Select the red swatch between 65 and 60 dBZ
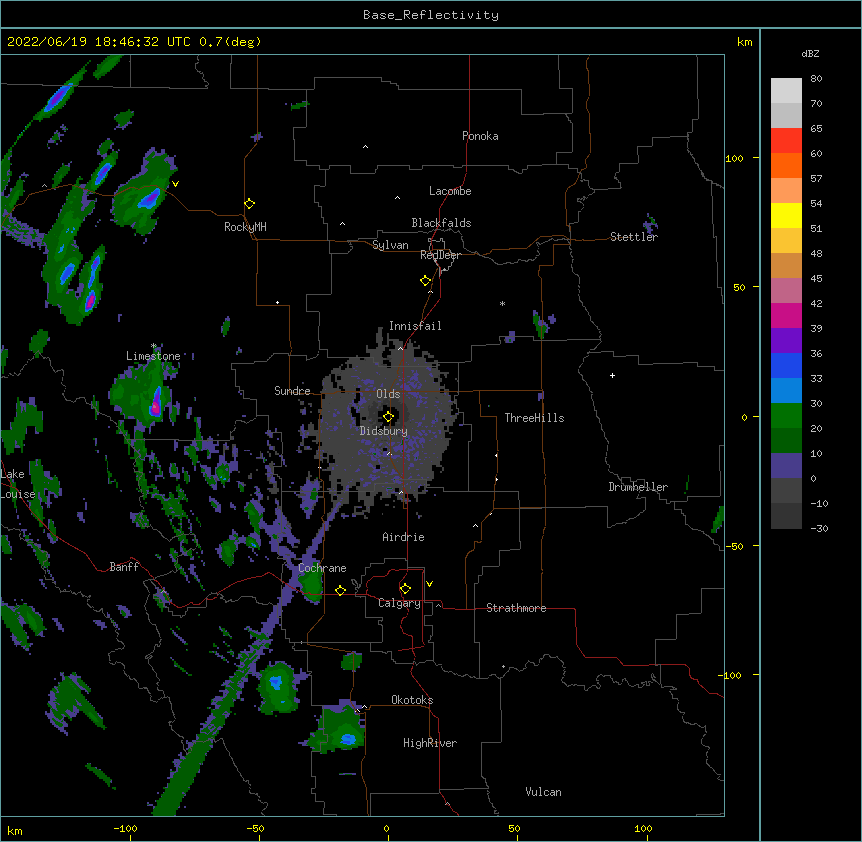Screen dimensions: 862x842 point(786,141)
